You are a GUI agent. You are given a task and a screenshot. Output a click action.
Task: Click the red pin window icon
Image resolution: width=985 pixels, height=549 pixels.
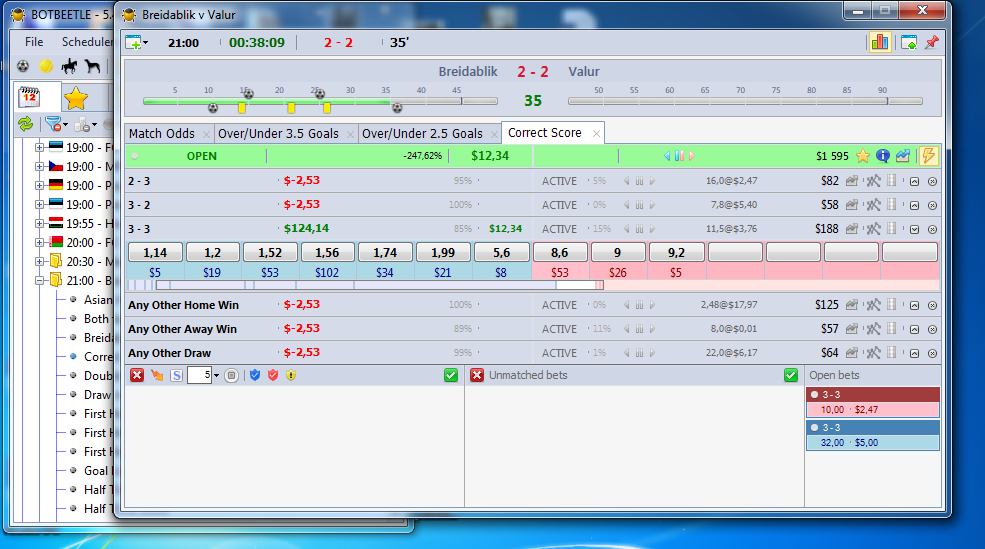932,43
